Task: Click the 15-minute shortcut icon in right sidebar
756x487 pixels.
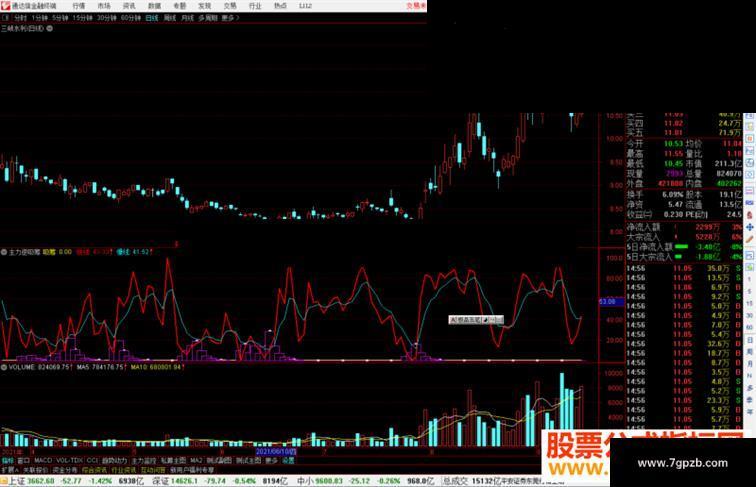Action: click(x=750, y=303)
